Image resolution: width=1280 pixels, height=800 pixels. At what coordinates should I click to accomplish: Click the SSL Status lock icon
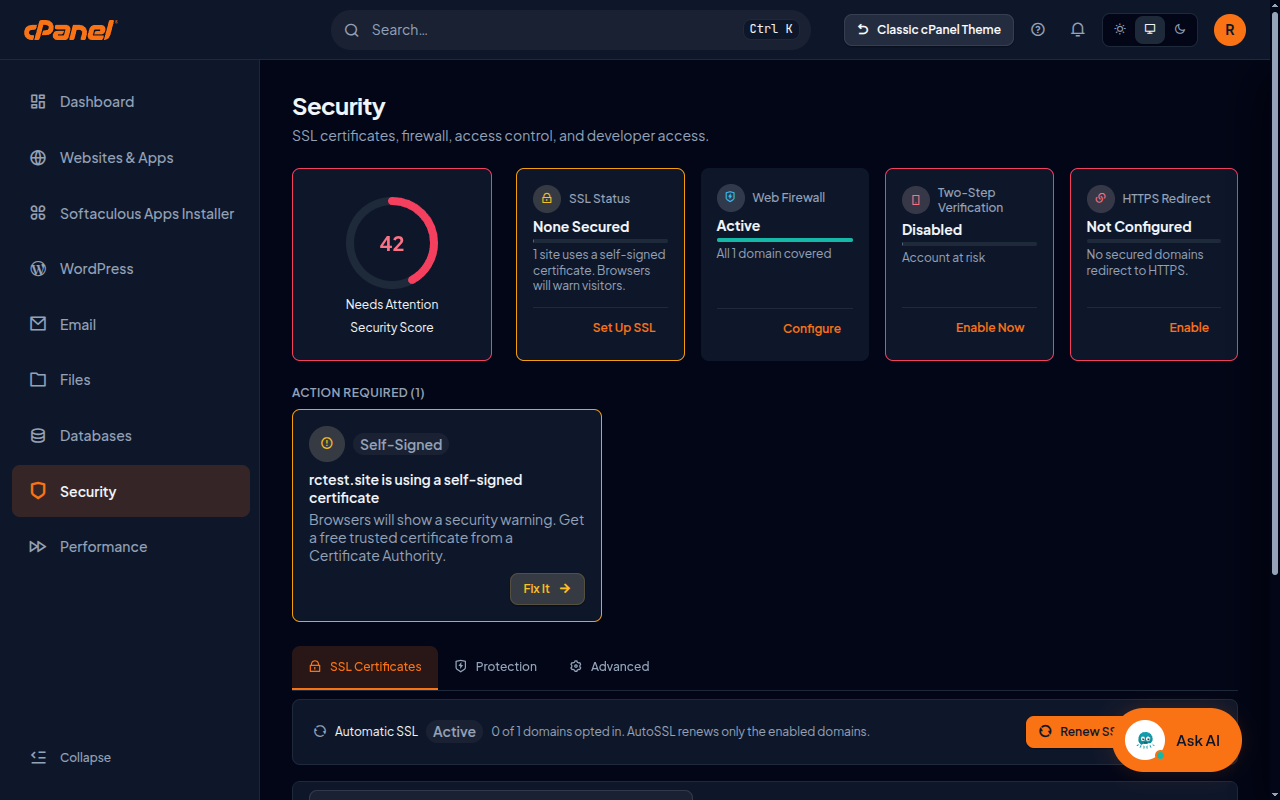coord(547,198)
